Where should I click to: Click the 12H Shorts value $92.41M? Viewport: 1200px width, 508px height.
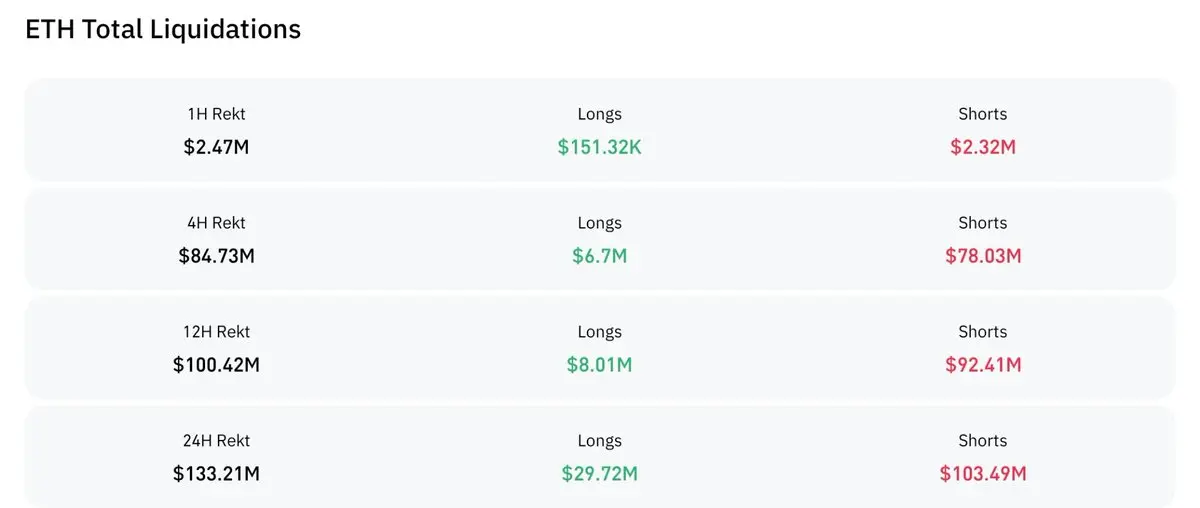[x=983, y=365]
